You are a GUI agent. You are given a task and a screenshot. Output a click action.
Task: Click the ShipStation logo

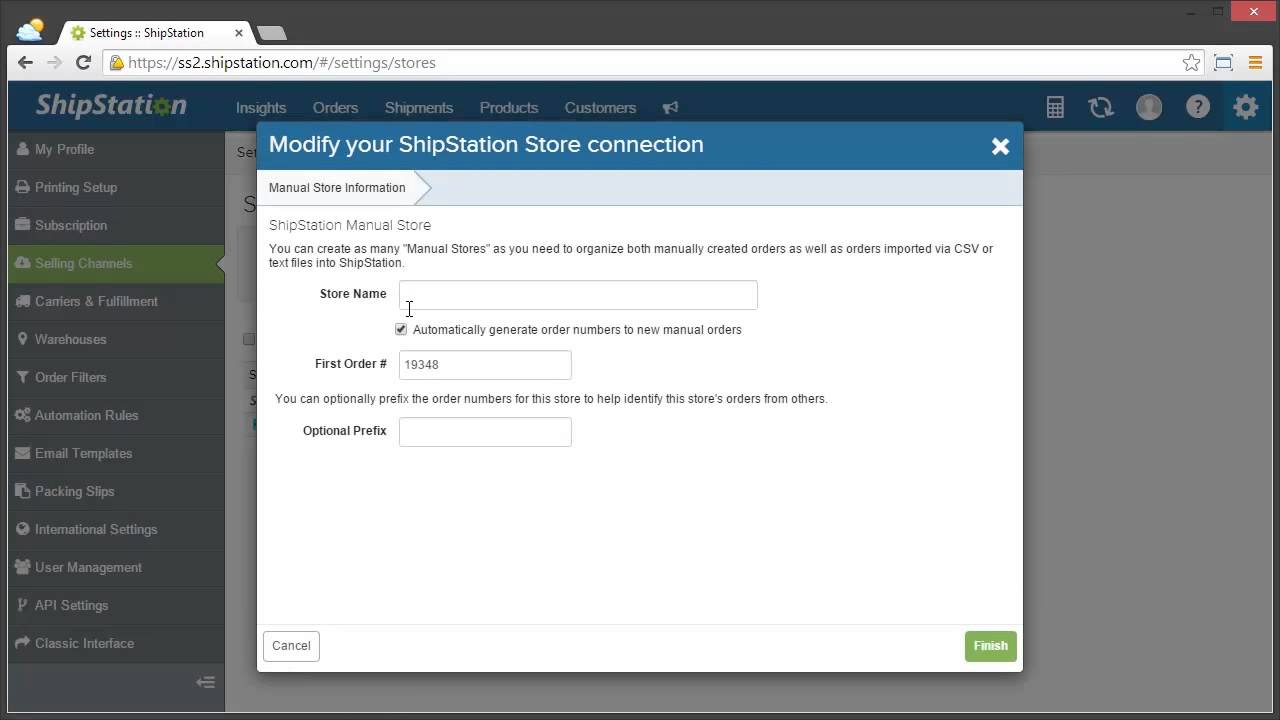111,106
